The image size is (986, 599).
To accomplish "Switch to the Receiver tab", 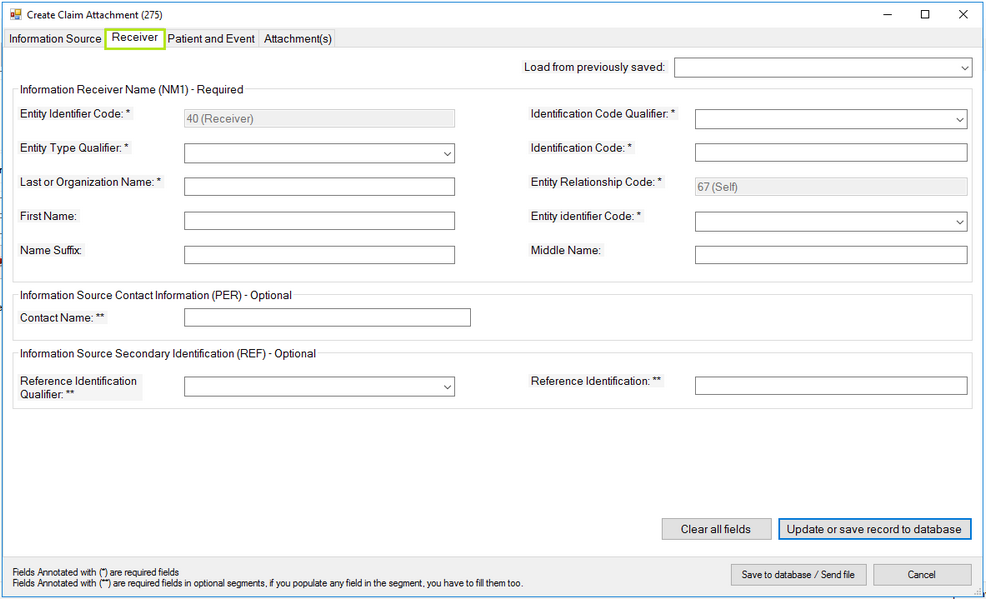I will point(134,39).
